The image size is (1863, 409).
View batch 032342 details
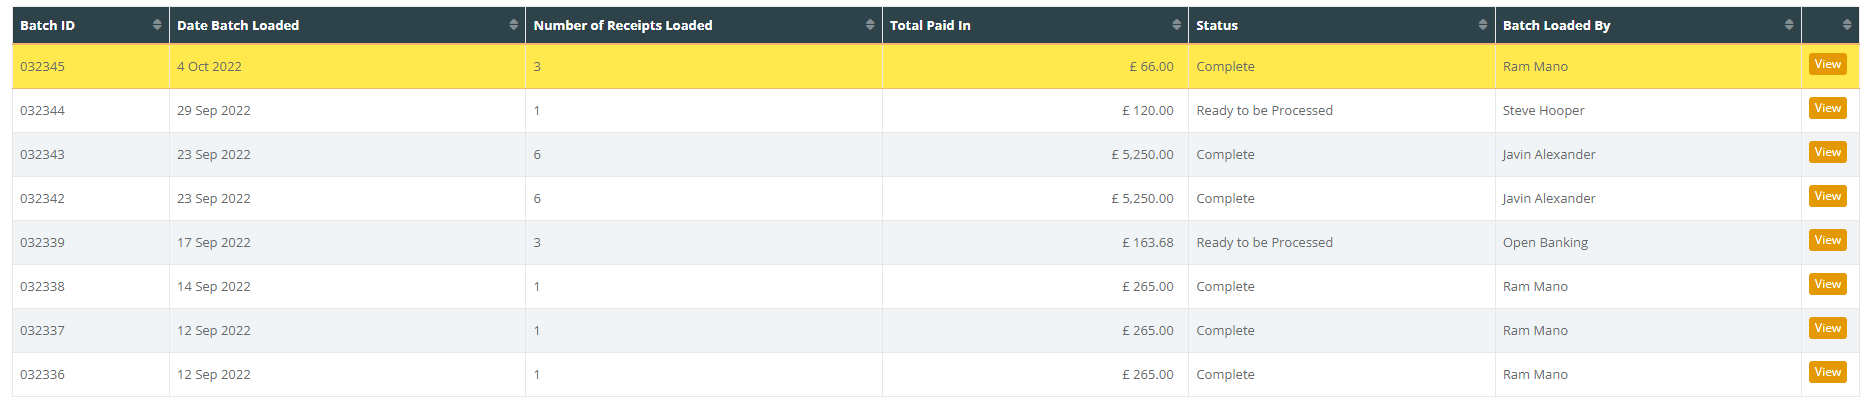[x=1827, y=196]
